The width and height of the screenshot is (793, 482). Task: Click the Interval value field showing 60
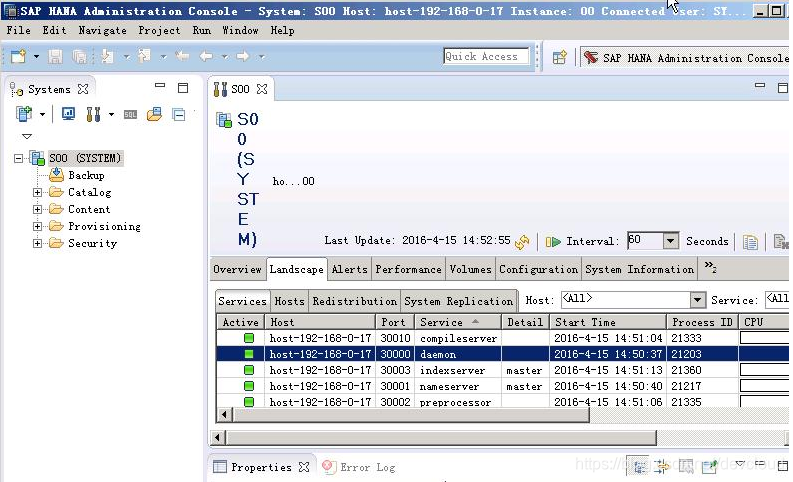pos(645,240)
